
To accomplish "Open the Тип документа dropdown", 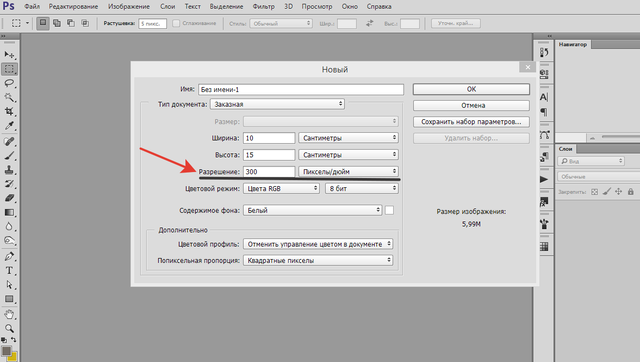I will coord(277,104).
